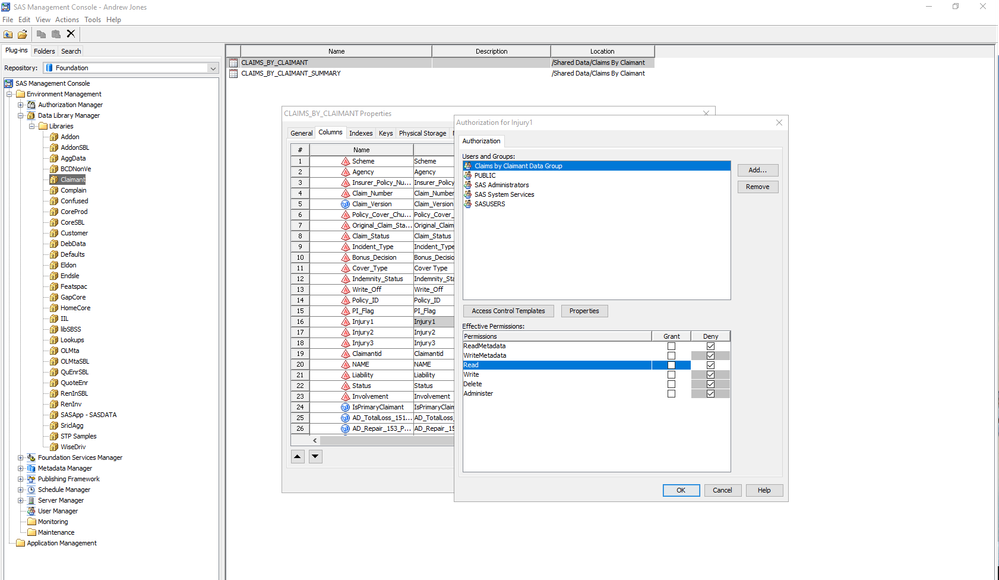This screenshot has width=999, height=580.
Task: Open the Repository Foundation dropdown
Action: (x=213, y=68)
